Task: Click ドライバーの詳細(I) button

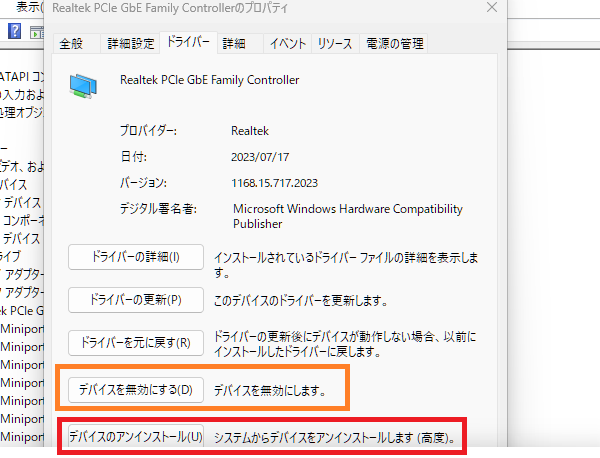Action: pyautogui.click(x=136, y=257)
